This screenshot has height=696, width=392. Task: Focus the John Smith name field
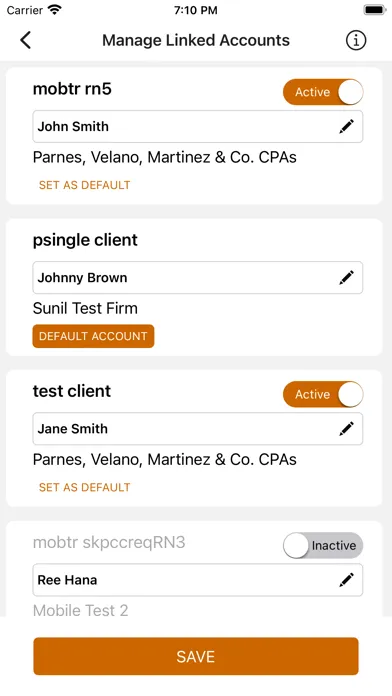(198, 127)
